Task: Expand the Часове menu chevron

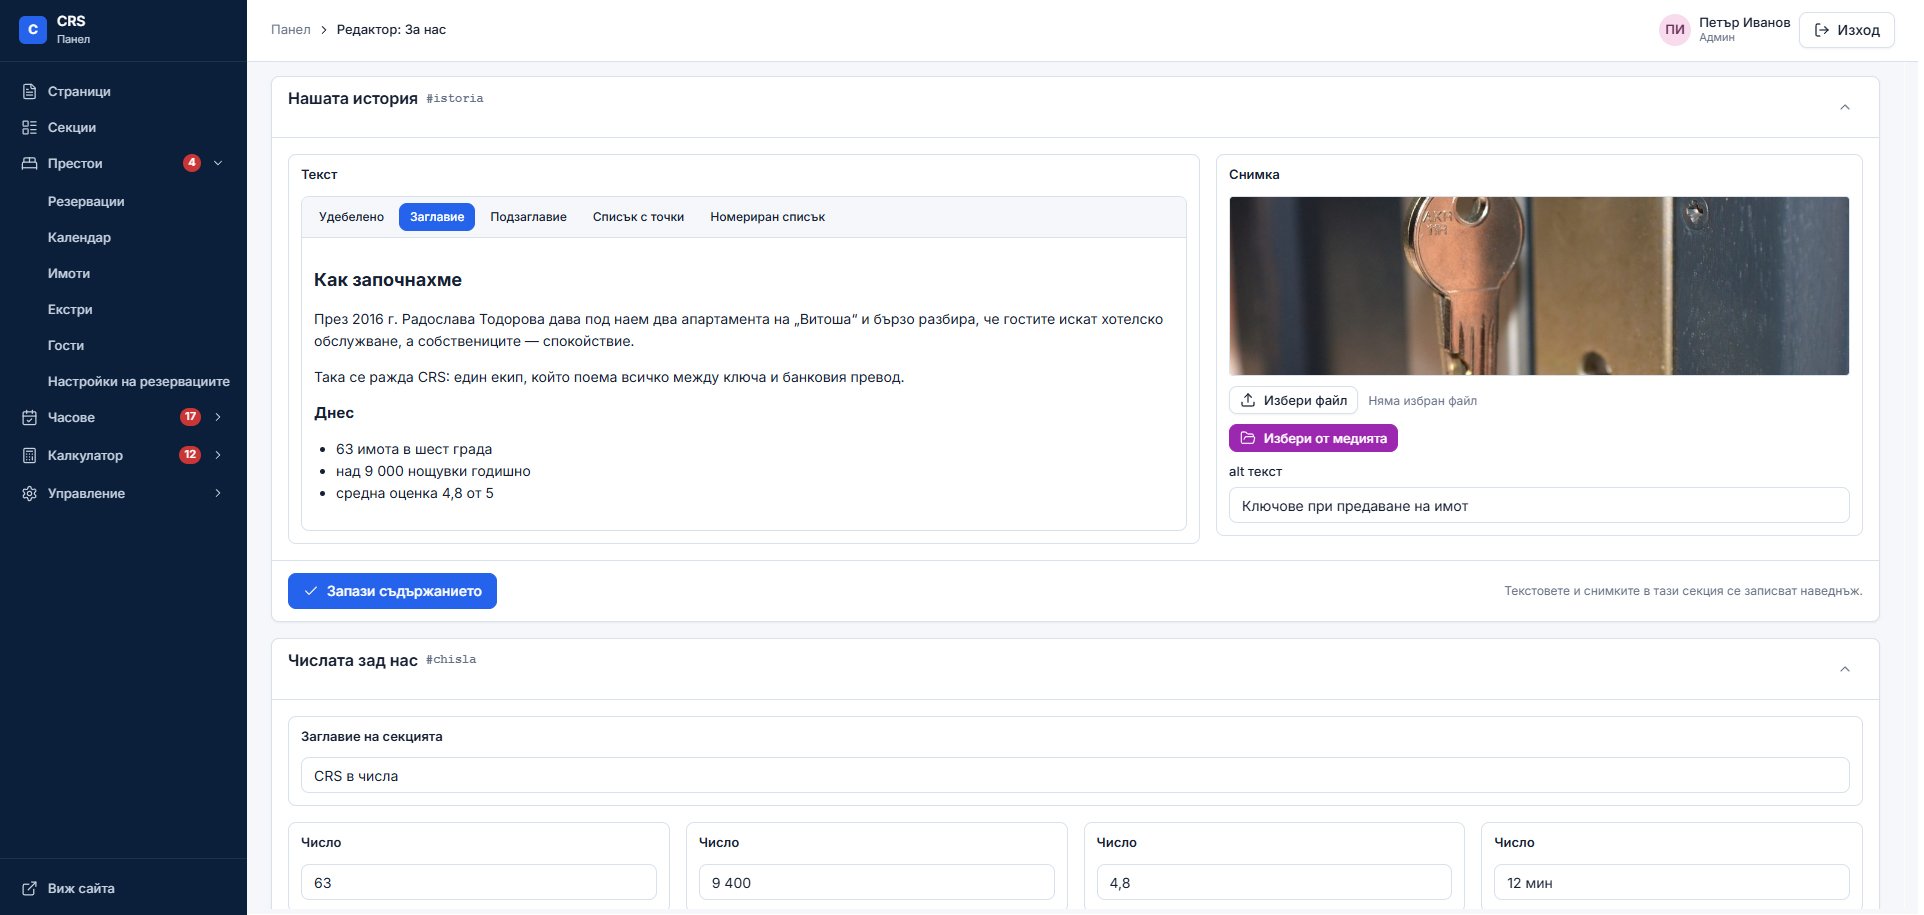Action: [218, 417]
